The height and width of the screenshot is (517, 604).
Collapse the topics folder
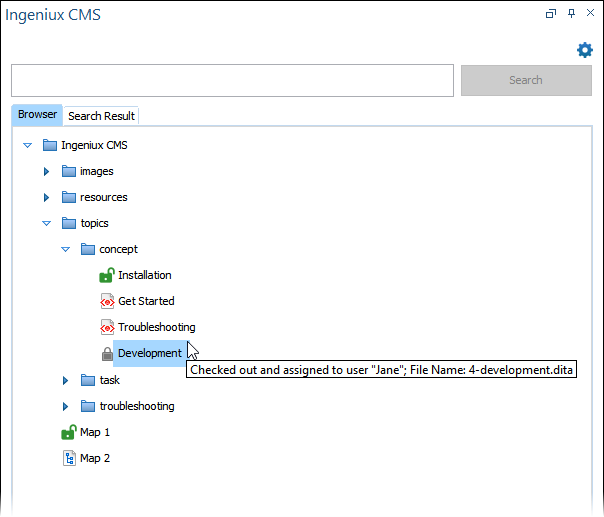46,223
